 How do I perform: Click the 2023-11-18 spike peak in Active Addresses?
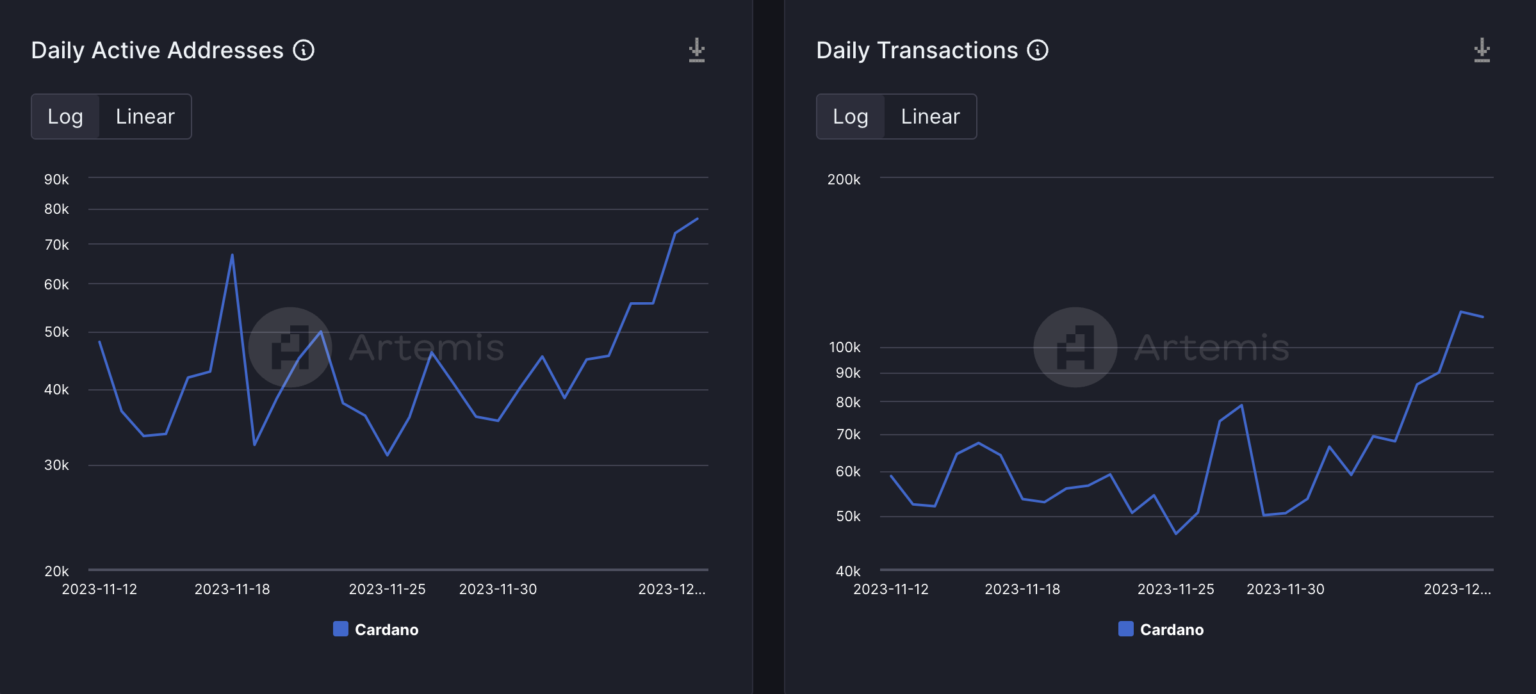232,254
